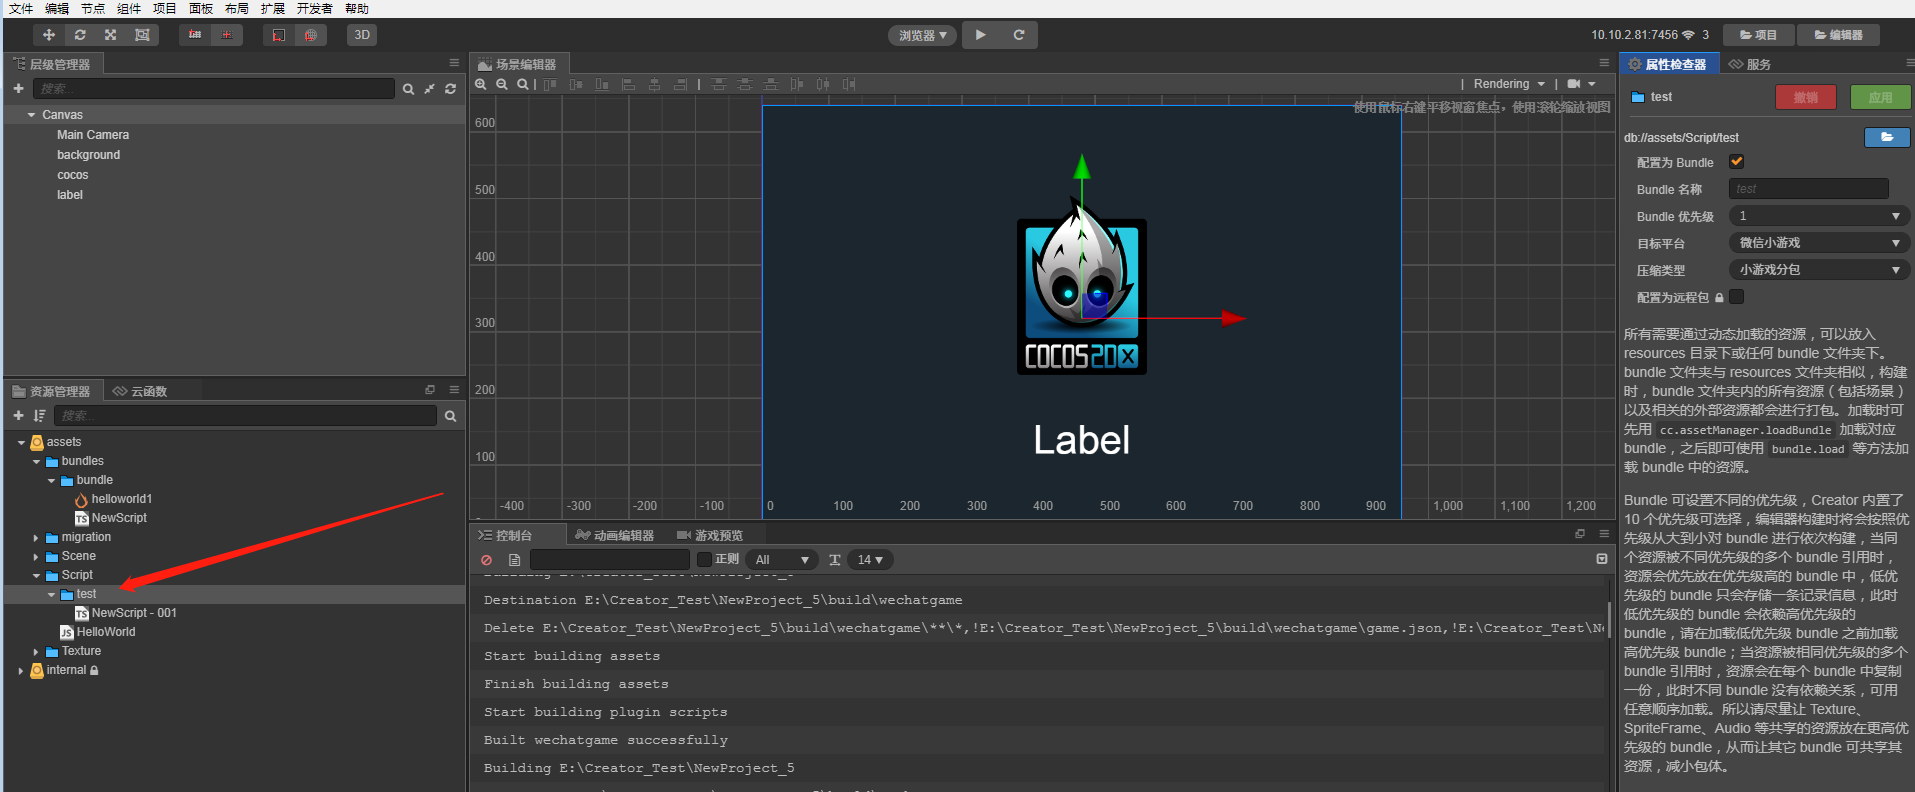Expand the migration folder

click(x=36, y=538)
